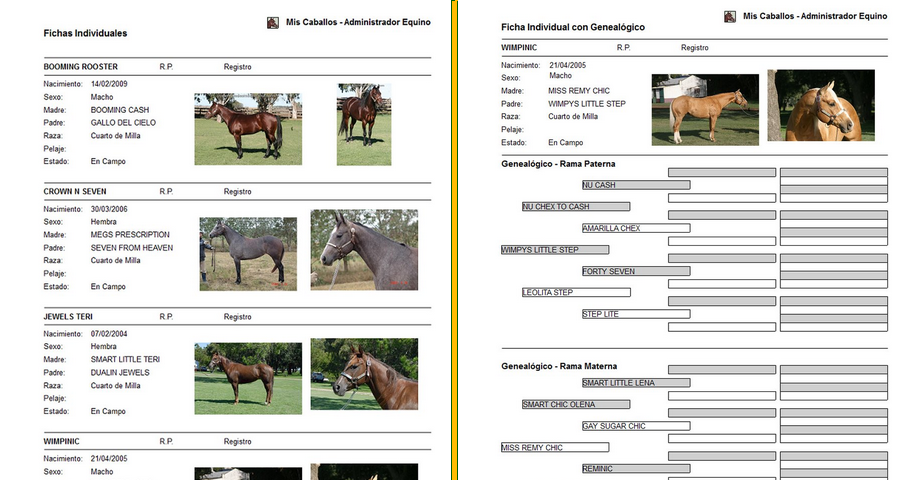900x480 pixels.
Task: Select the AMARILLA CHEX pedigree box
Action: pyautogui.click(x=636, y=228)
